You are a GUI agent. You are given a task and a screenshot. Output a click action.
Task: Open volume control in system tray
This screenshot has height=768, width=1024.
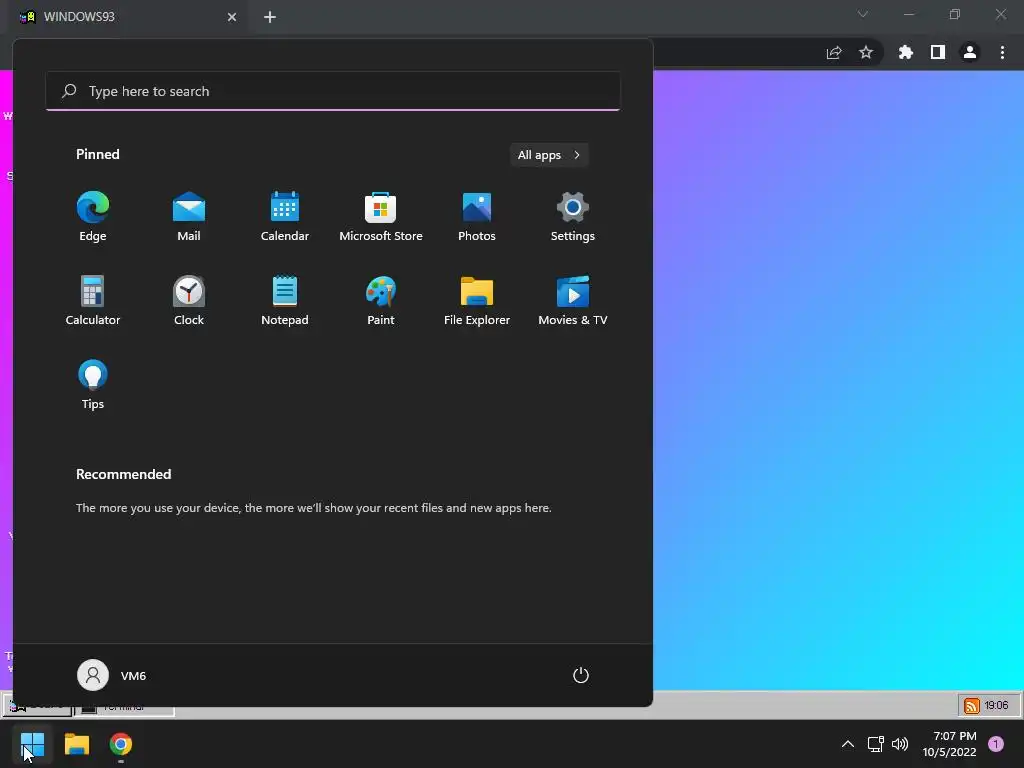(x=900, y=744)
